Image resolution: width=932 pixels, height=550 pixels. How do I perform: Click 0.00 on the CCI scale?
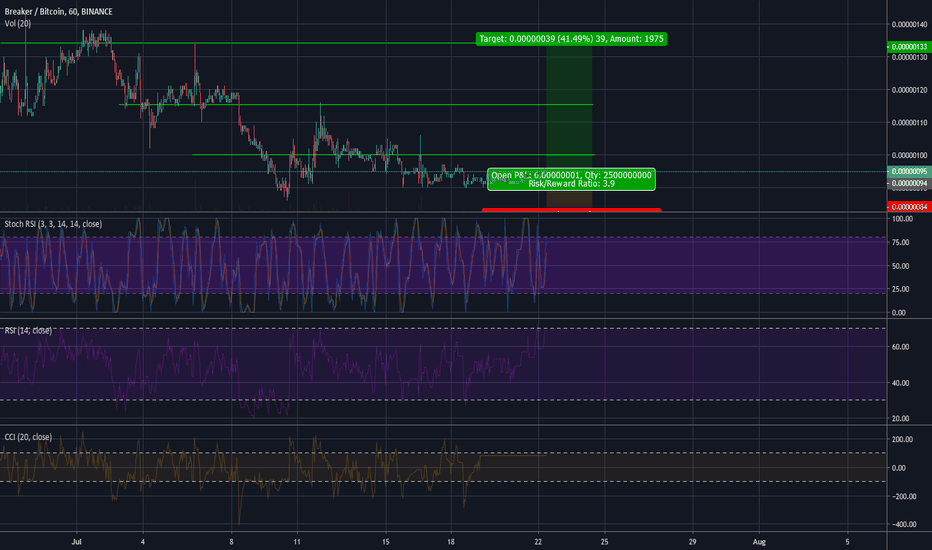pos(899,468)
